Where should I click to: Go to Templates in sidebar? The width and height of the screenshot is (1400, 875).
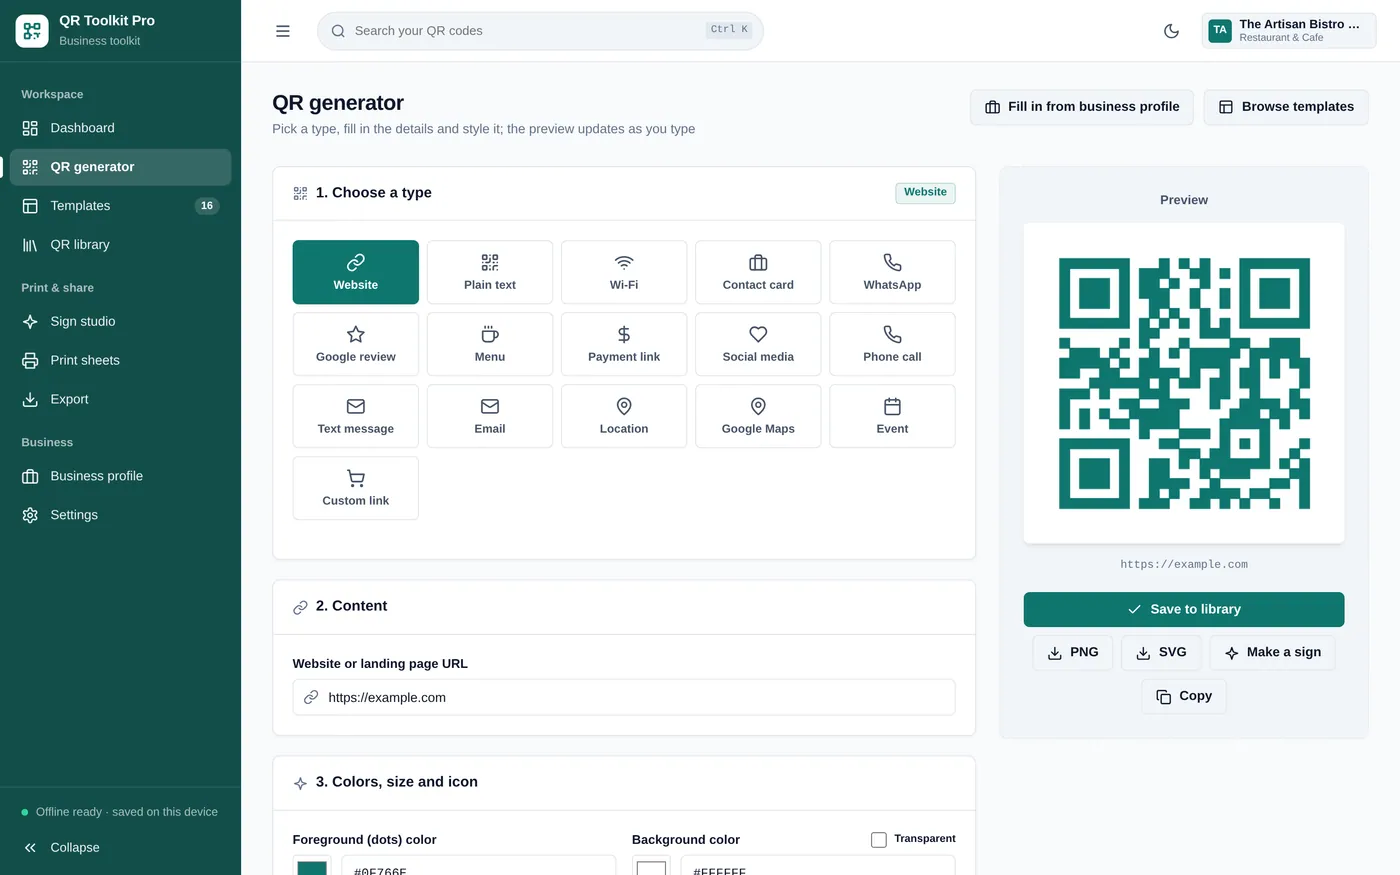tap(120, 206)
